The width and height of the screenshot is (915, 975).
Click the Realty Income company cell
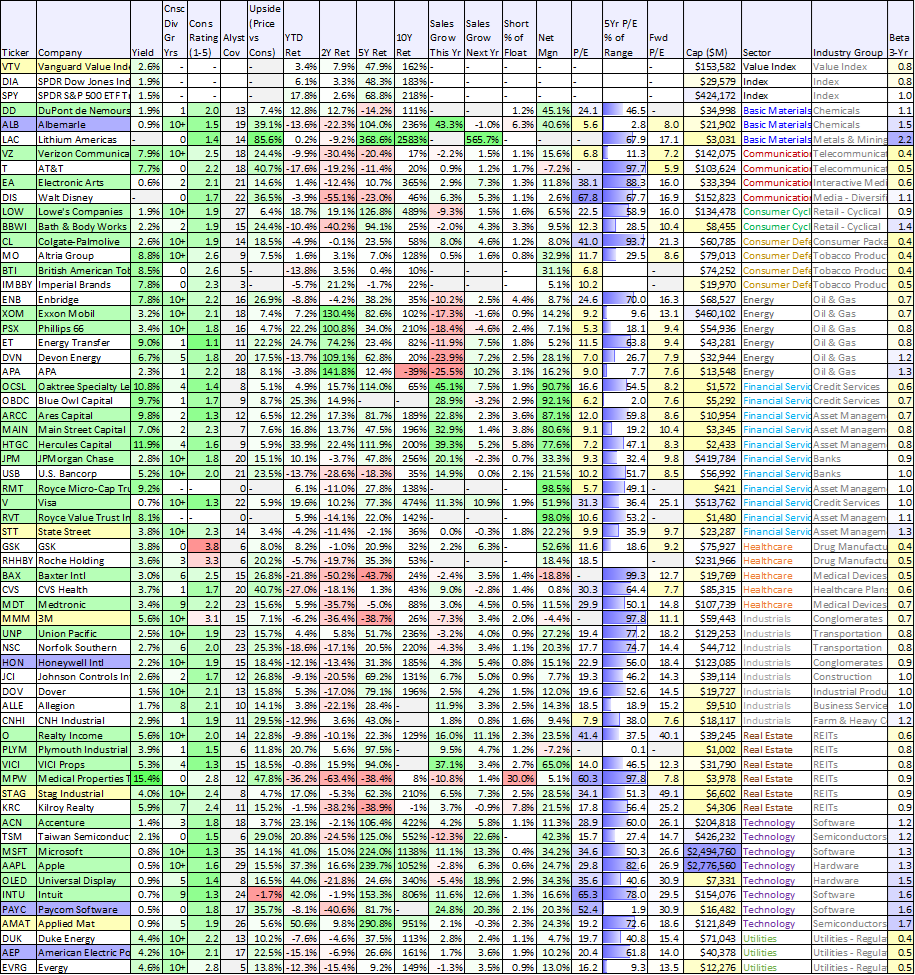(83, 735)
